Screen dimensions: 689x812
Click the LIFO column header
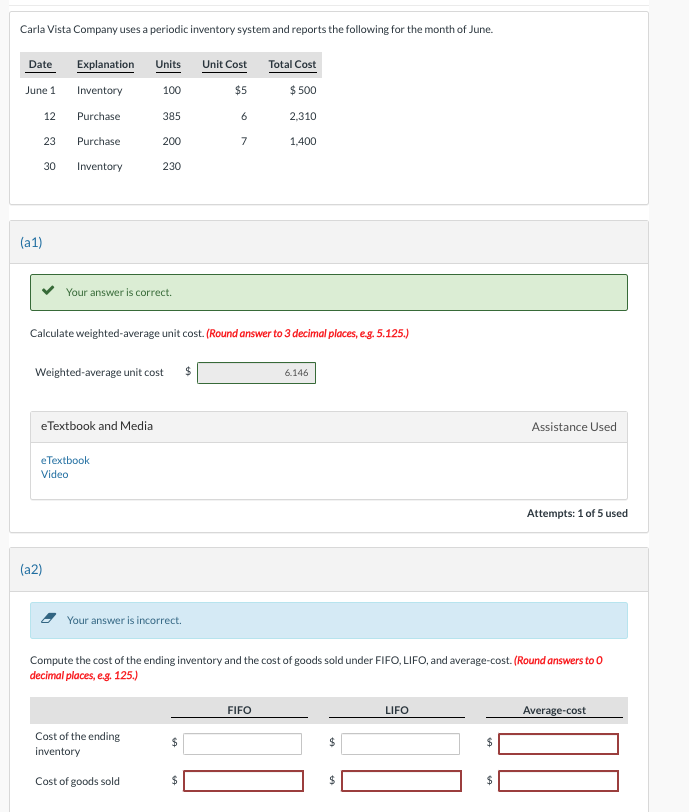[x=396, y=709]
